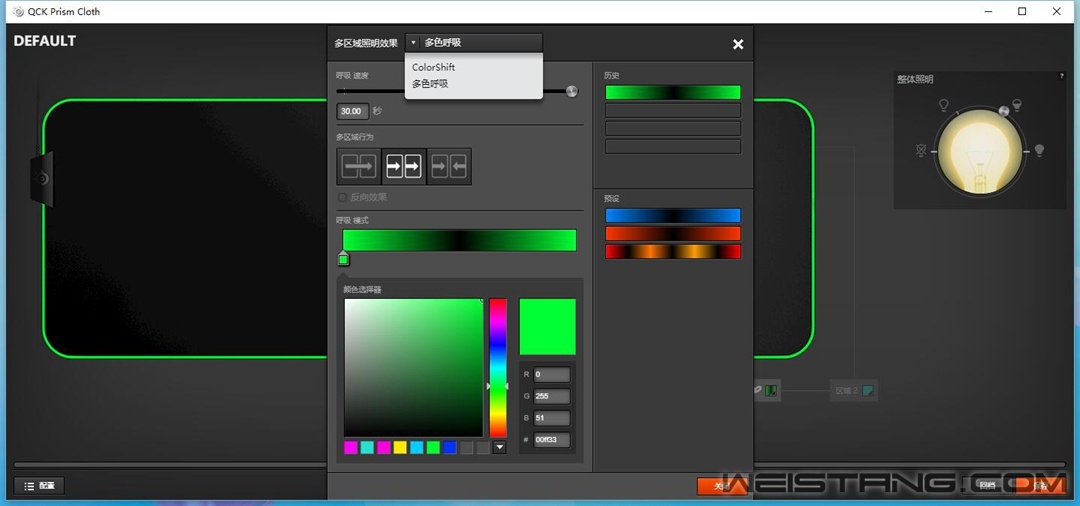Click the dropdown arrow beside 多色呼吸
1080x506 pixels.
click(x=413, y=43)
